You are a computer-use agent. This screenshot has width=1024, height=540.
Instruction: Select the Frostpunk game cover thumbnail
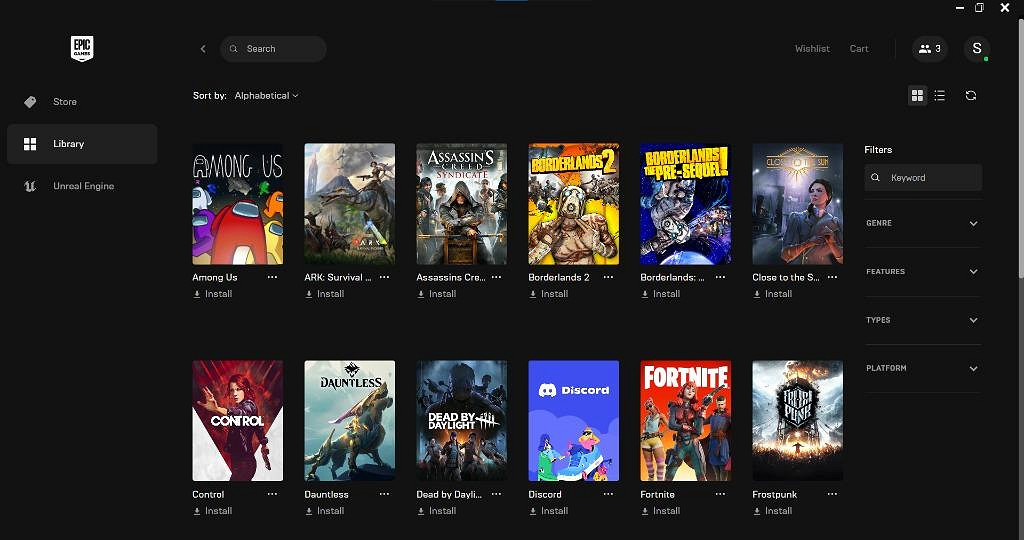[797, 421]
